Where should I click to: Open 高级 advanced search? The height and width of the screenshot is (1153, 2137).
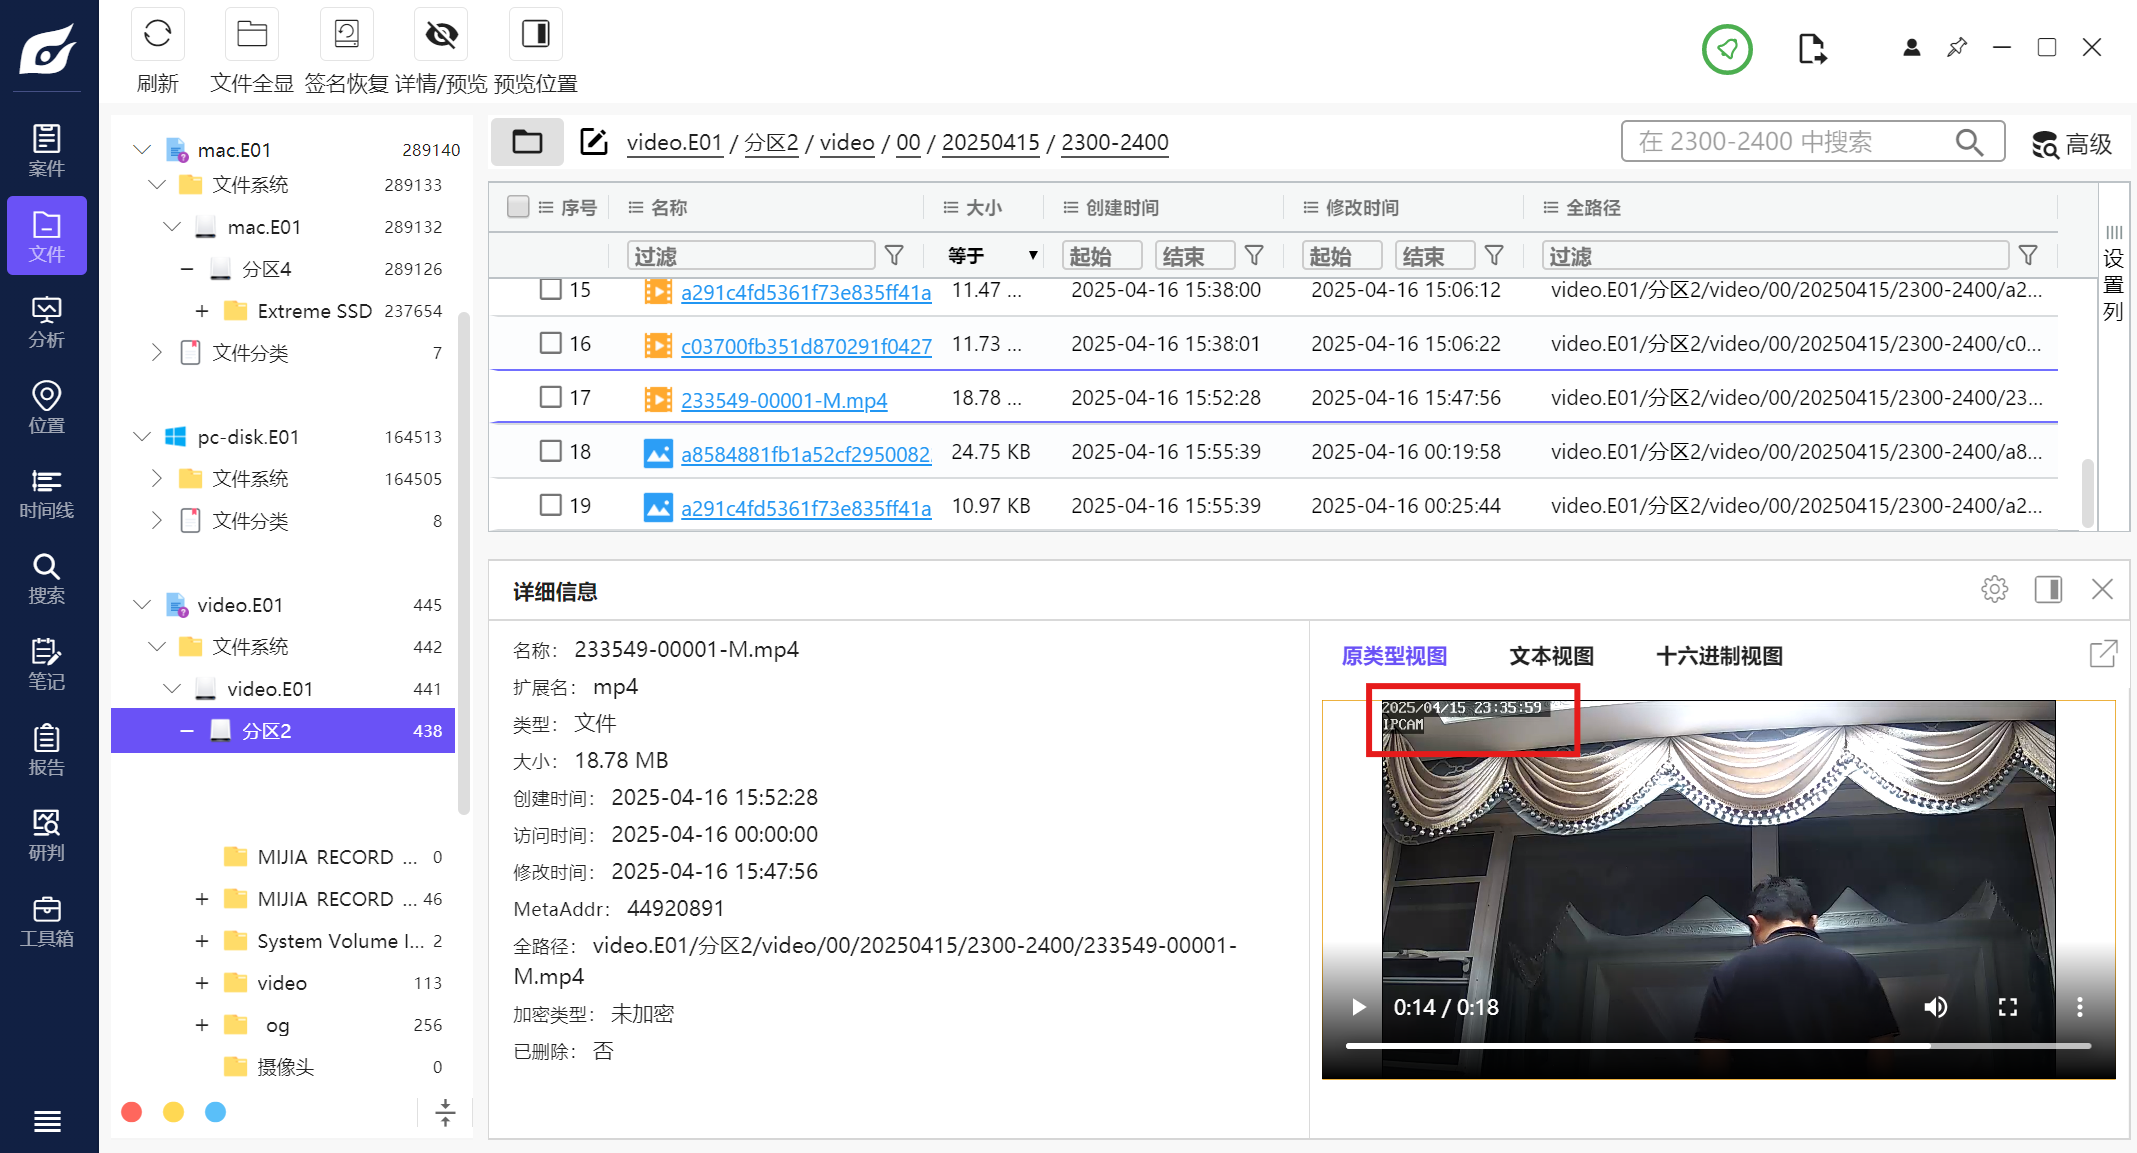(x=2072, y=144)
